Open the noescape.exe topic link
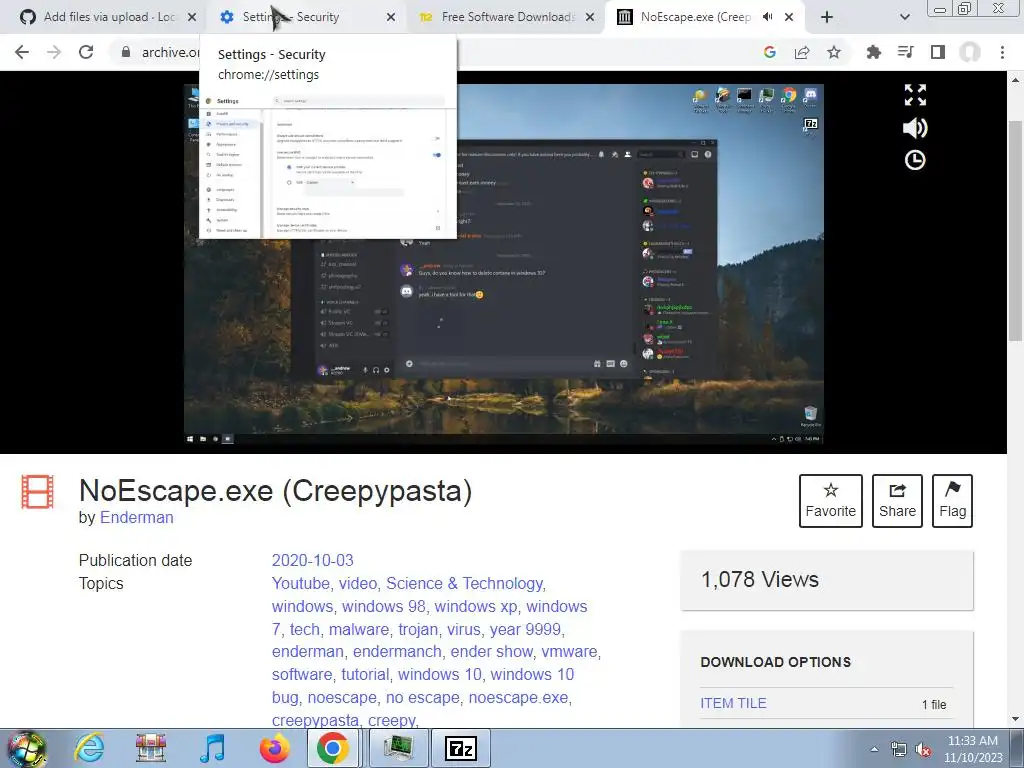The height and width of the screenshot is (768, 1024). pos(518,697)
